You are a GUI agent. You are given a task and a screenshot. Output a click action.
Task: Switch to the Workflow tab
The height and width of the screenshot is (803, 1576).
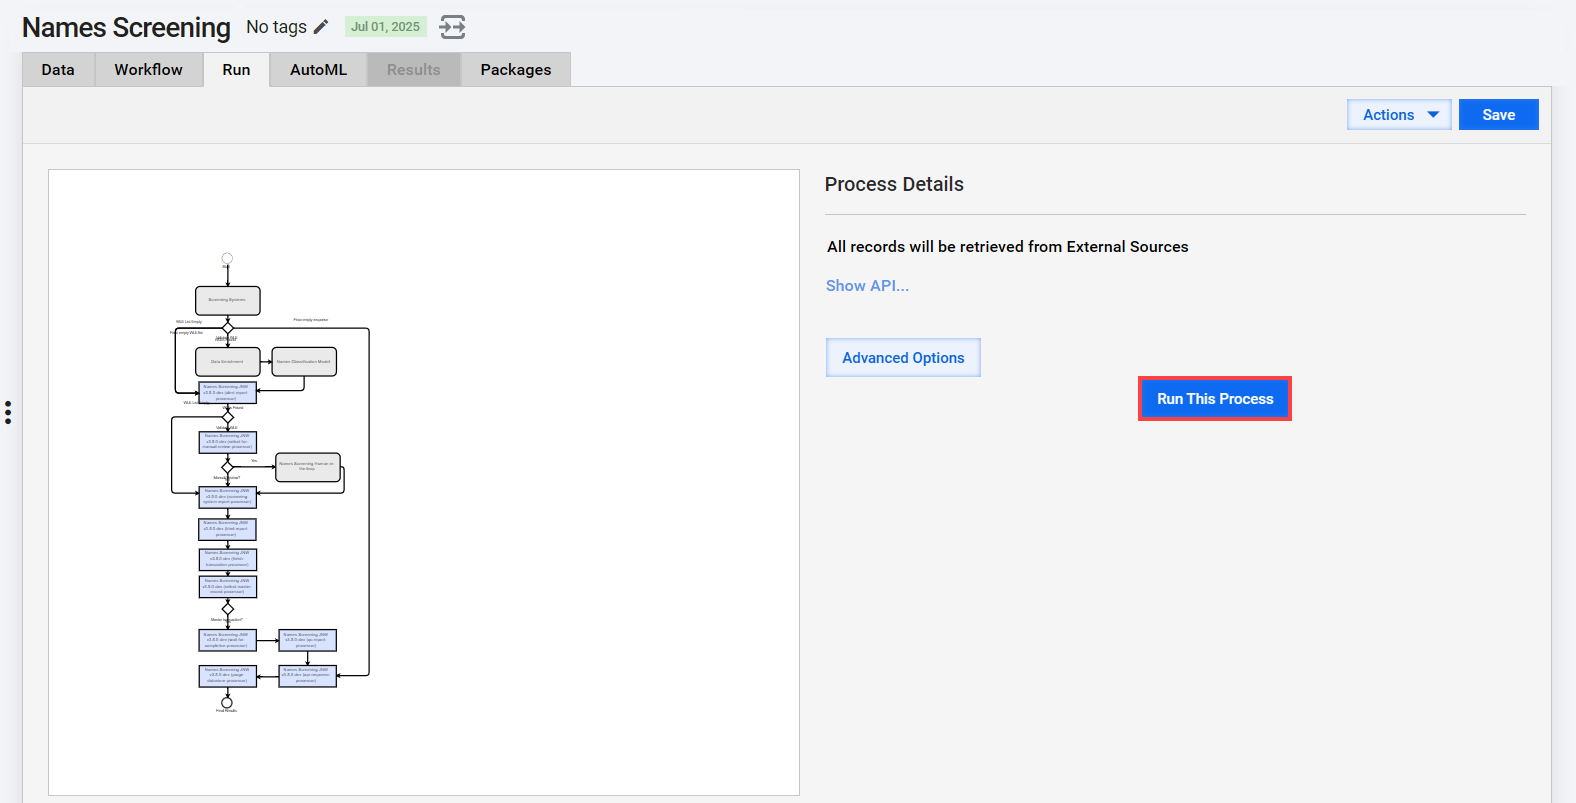tap(148, 70)
